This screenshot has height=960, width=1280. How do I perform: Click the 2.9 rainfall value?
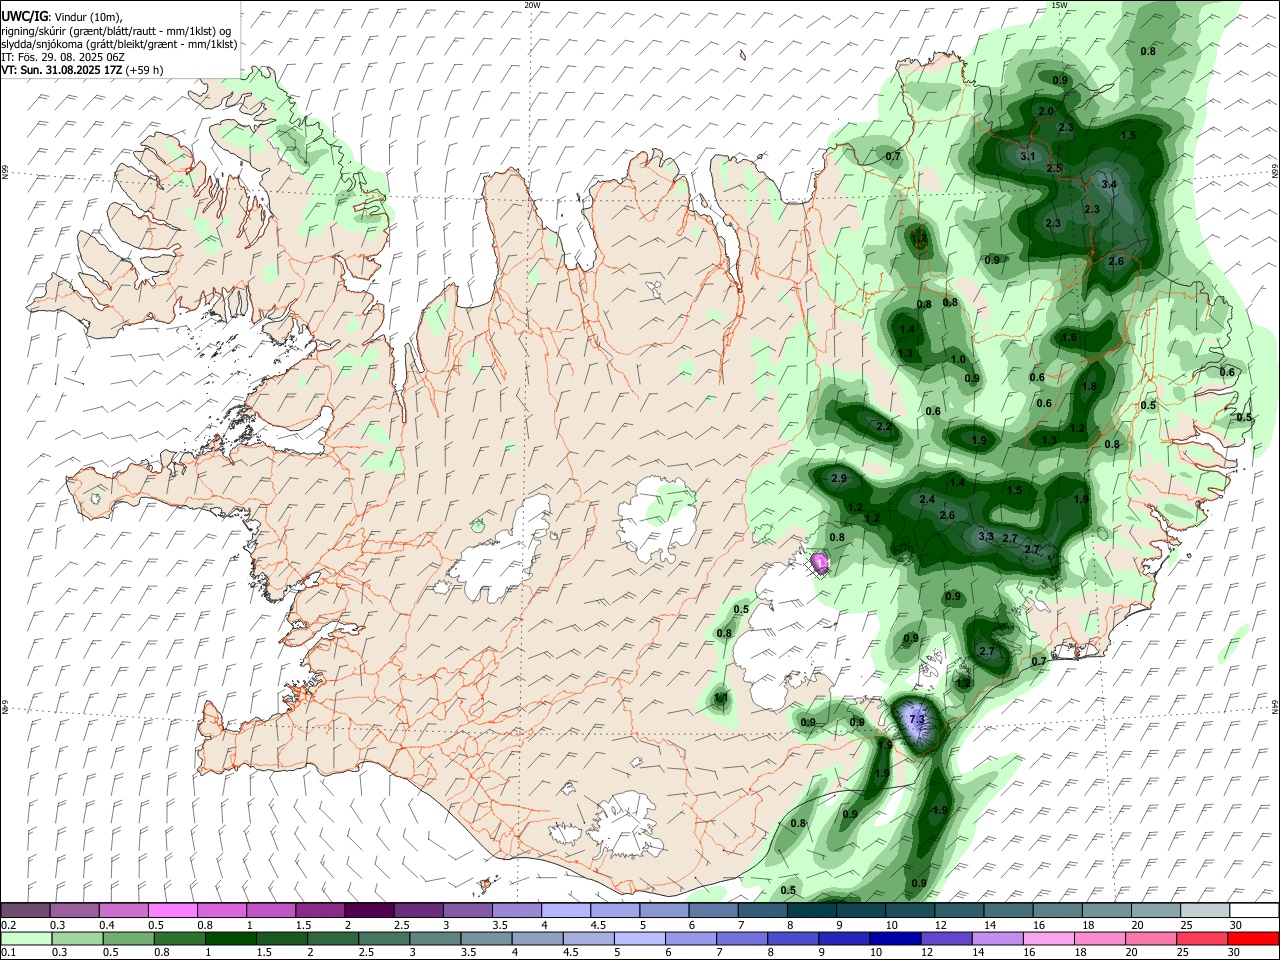[839, 479]
